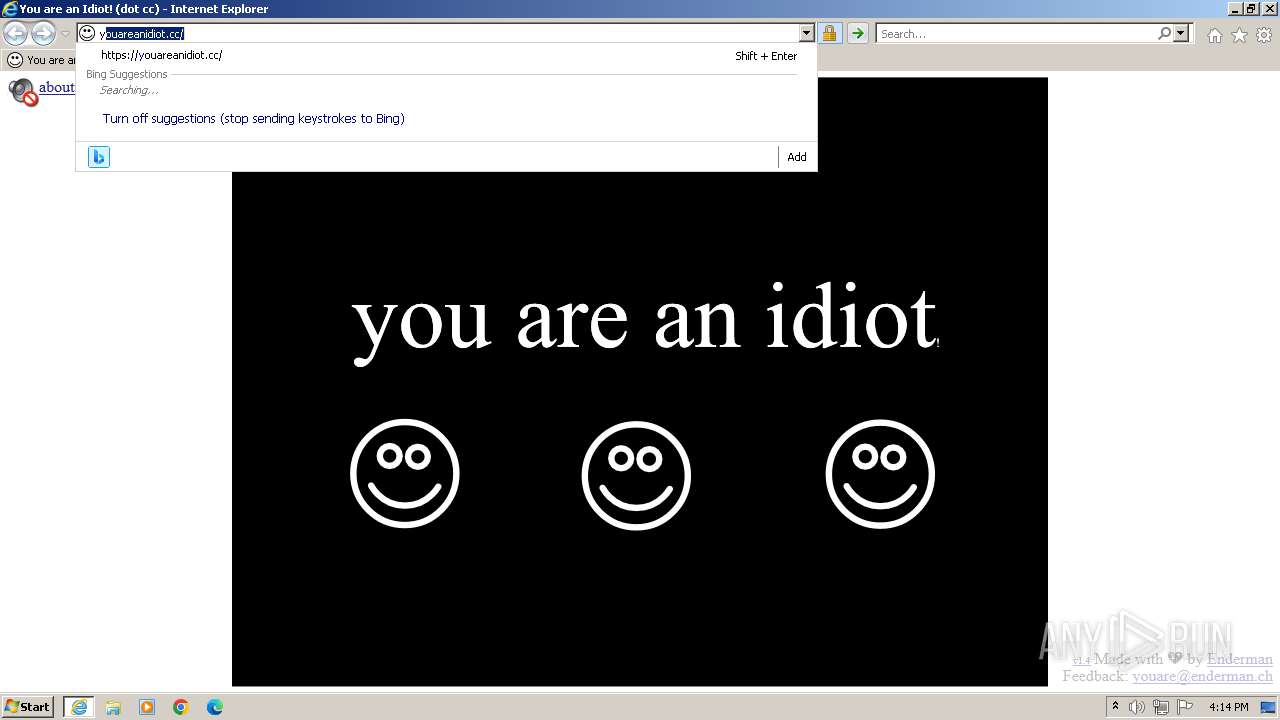
Task: Open the network tray icon
Action: (1161, 707)
